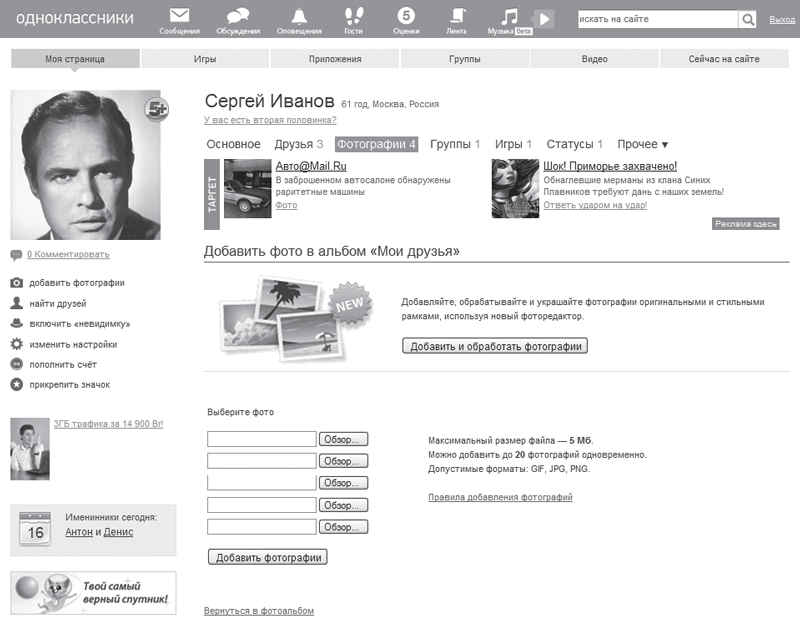Click the site search input field
The image size is (800, 626).
pos(657,19)
